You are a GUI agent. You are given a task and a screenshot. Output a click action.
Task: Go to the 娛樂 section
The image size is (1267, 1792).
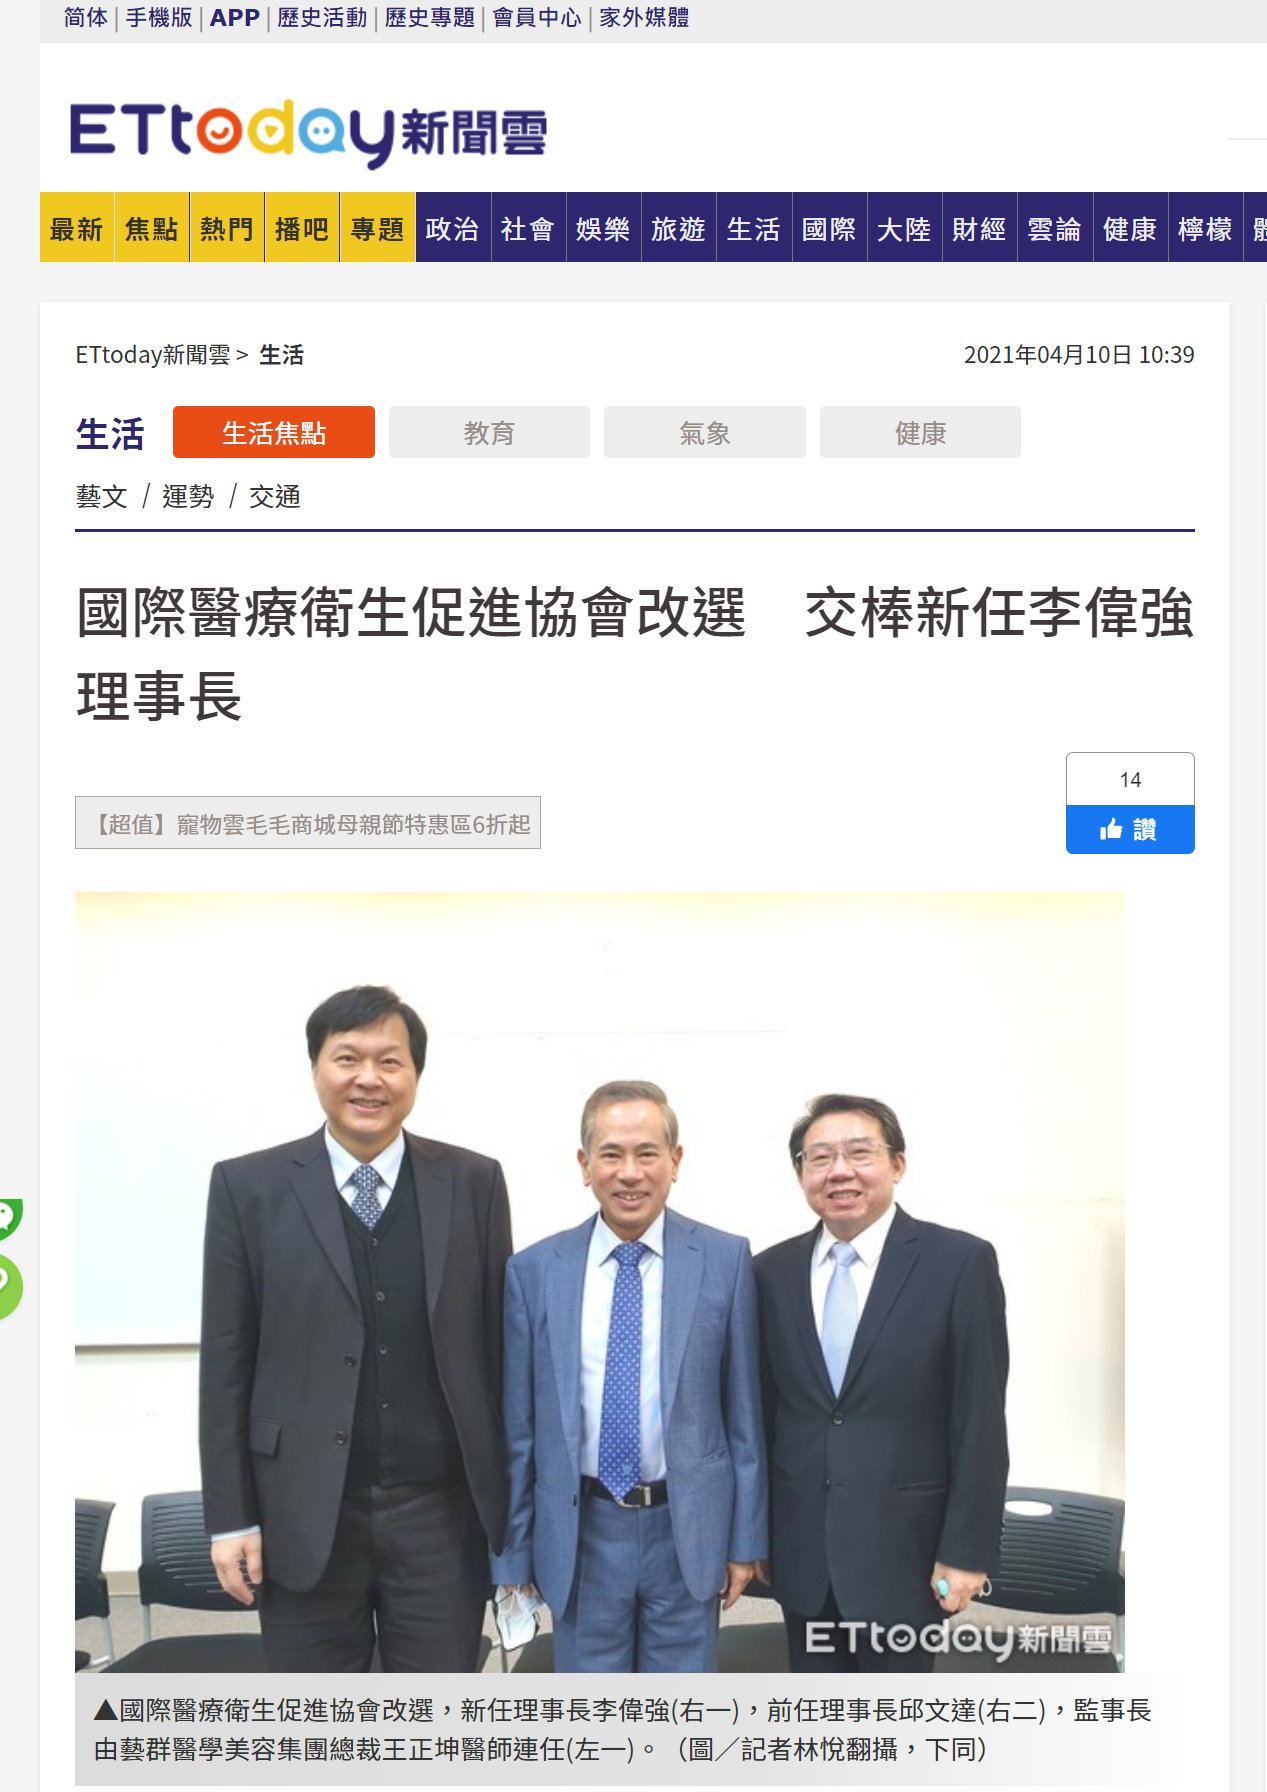click(x=603, y=228)
